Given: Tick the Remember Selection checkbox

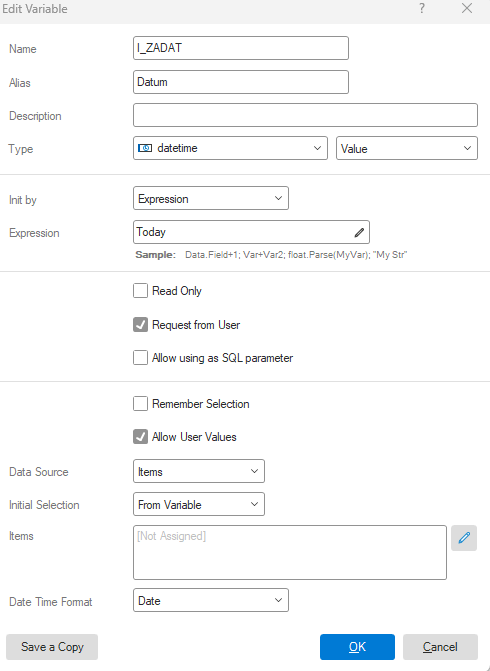Looking at the screenshot, I should [x=140, y=404].
